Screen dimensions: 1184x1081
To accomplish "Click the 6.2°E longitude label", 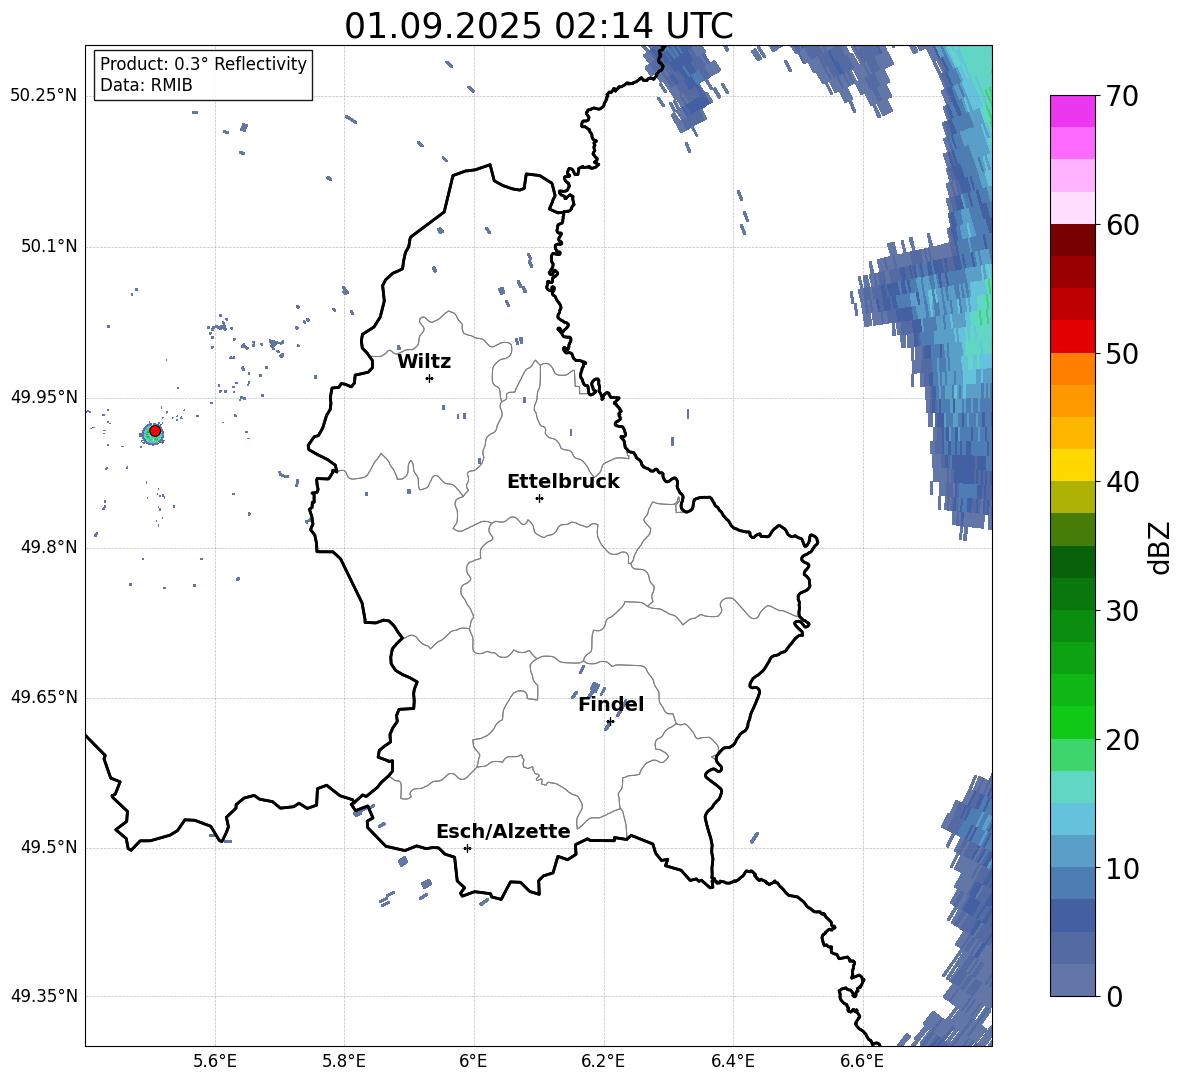I will (603, 1061).
